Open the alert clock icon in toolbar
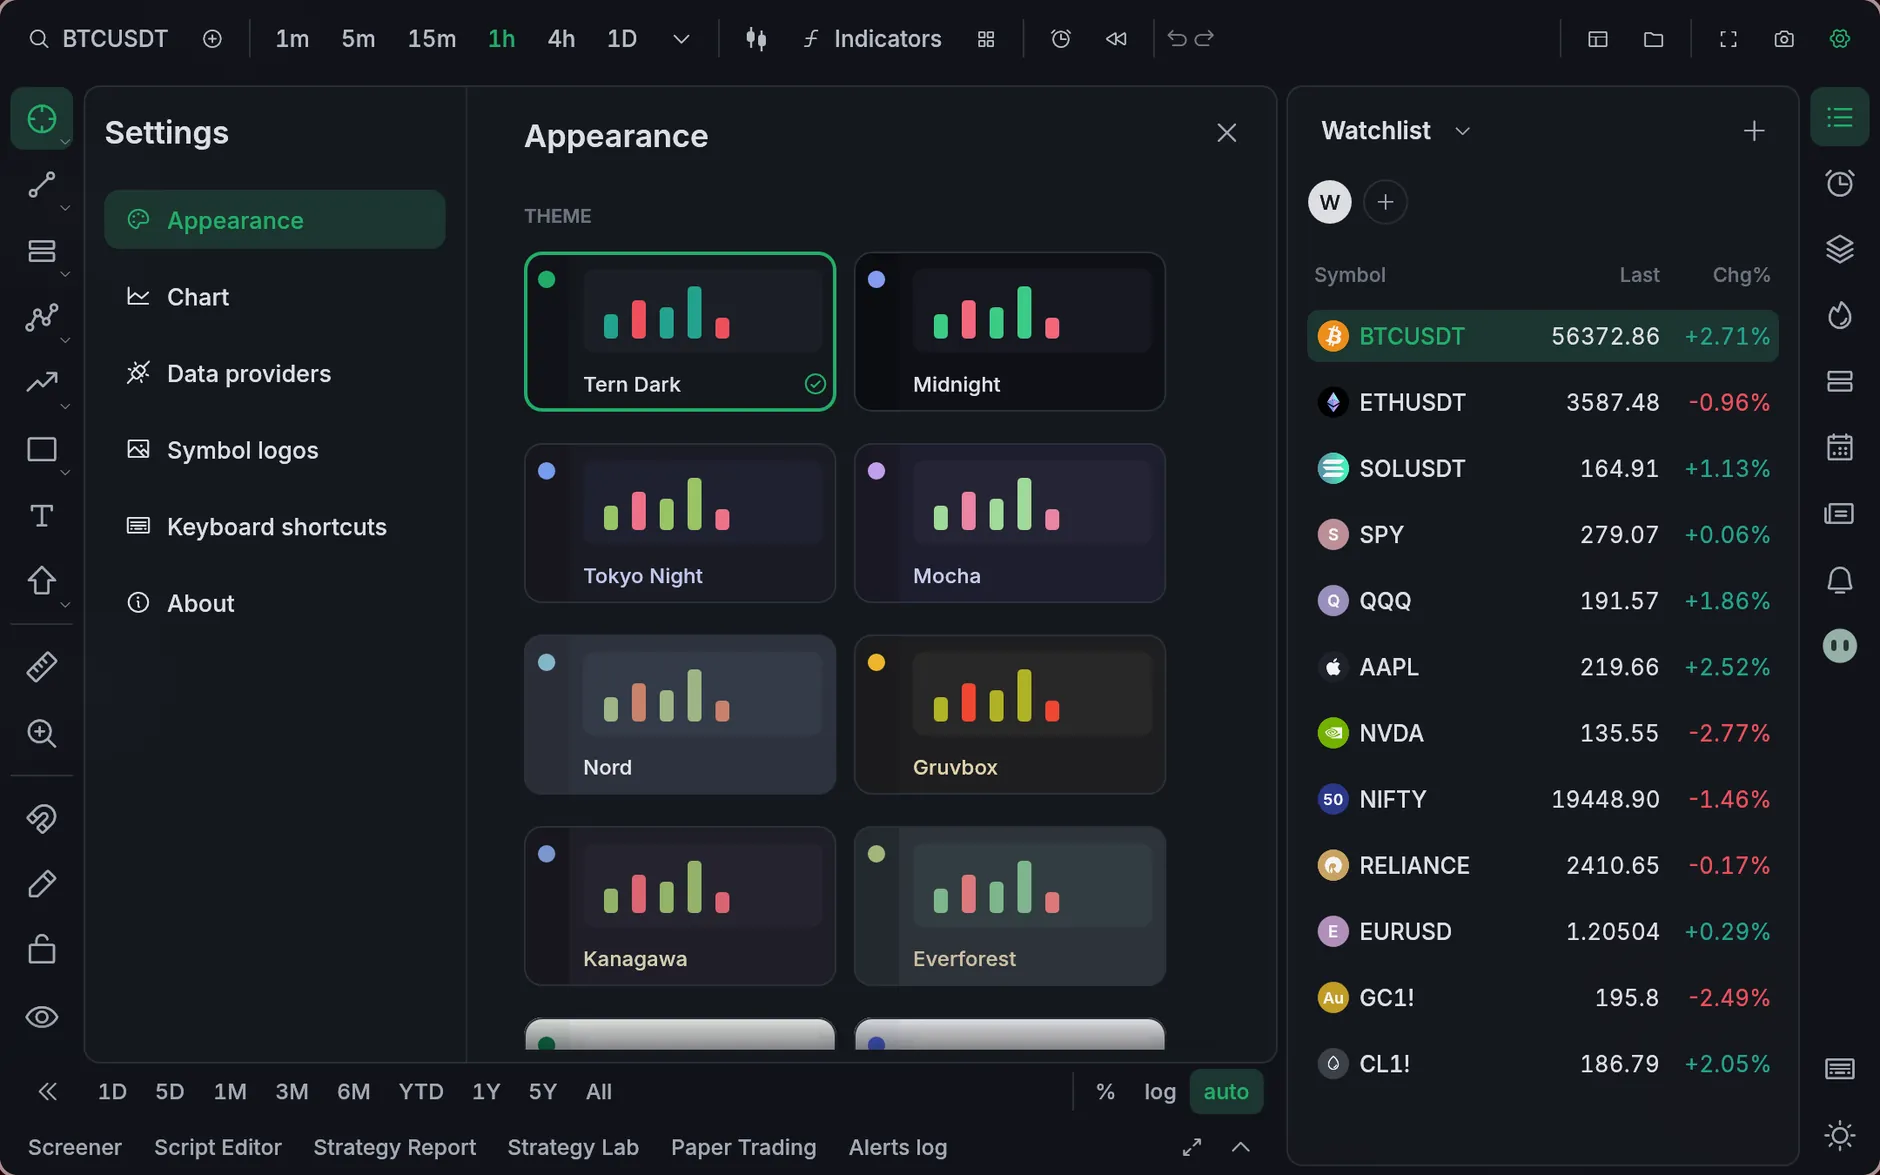 [1061, 39]
